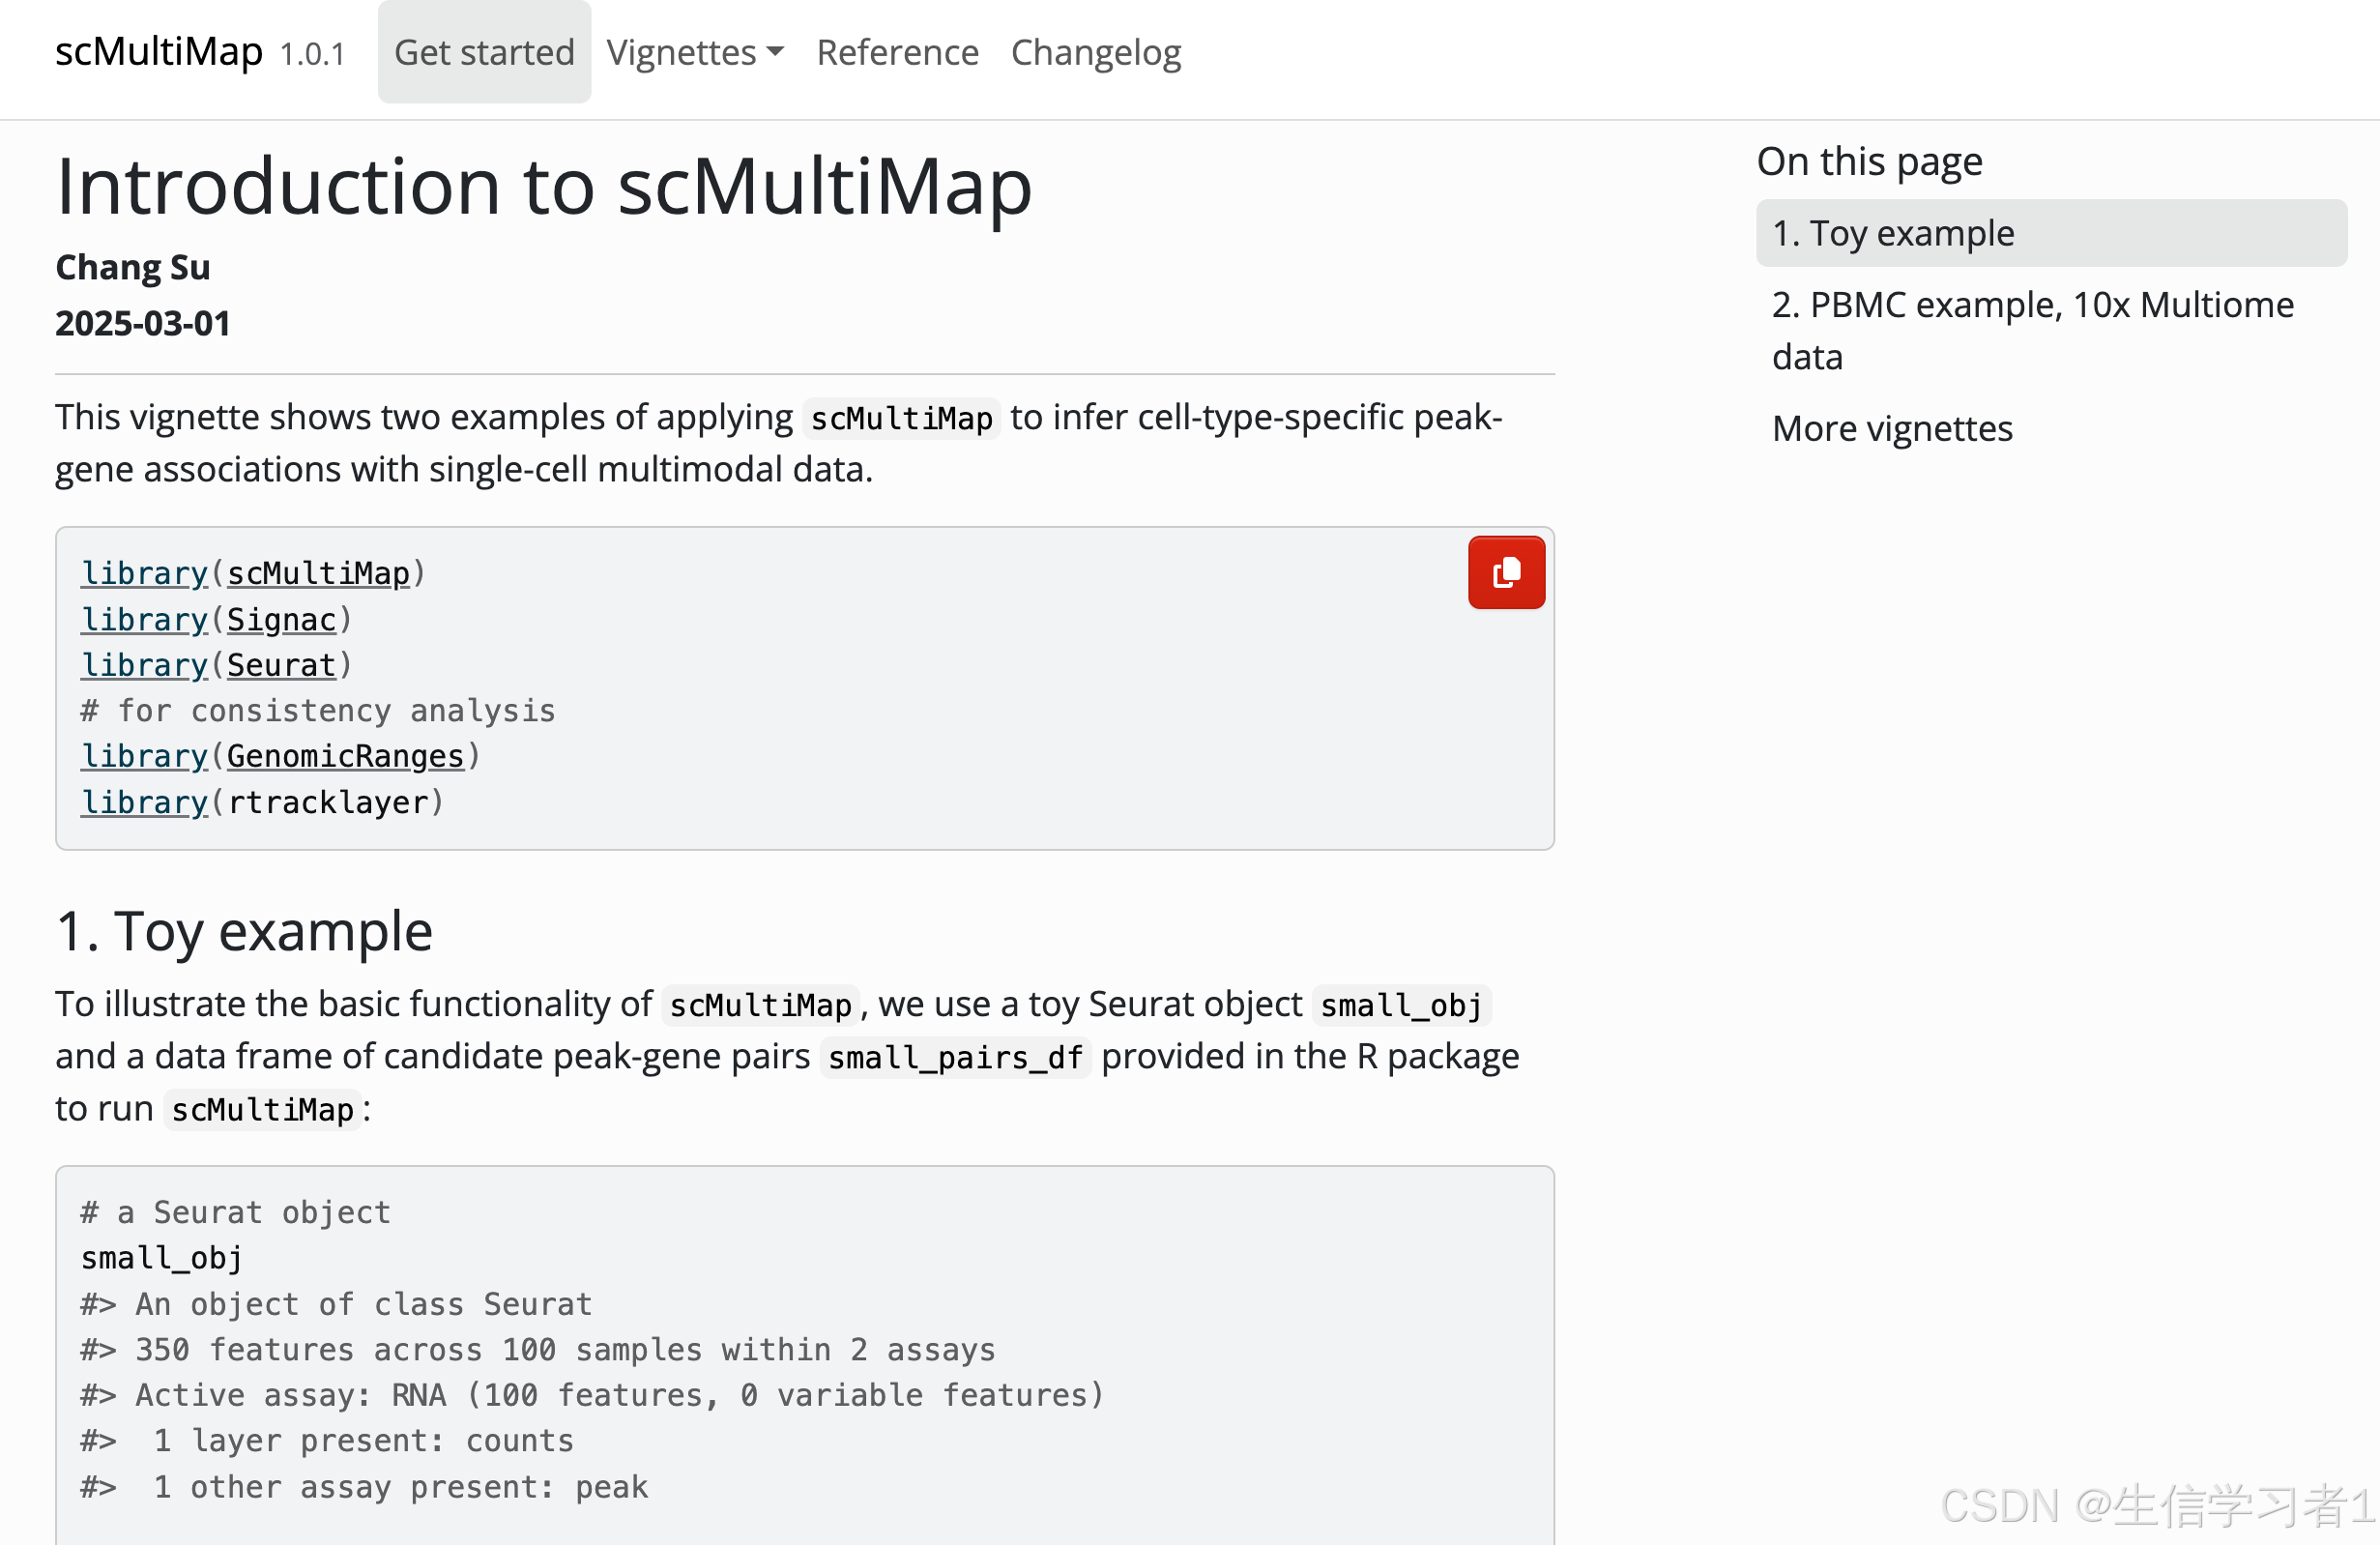This screenshot has width=2380, height=1545.
Task: Open the Changelog page
Action: point(1095,52)
